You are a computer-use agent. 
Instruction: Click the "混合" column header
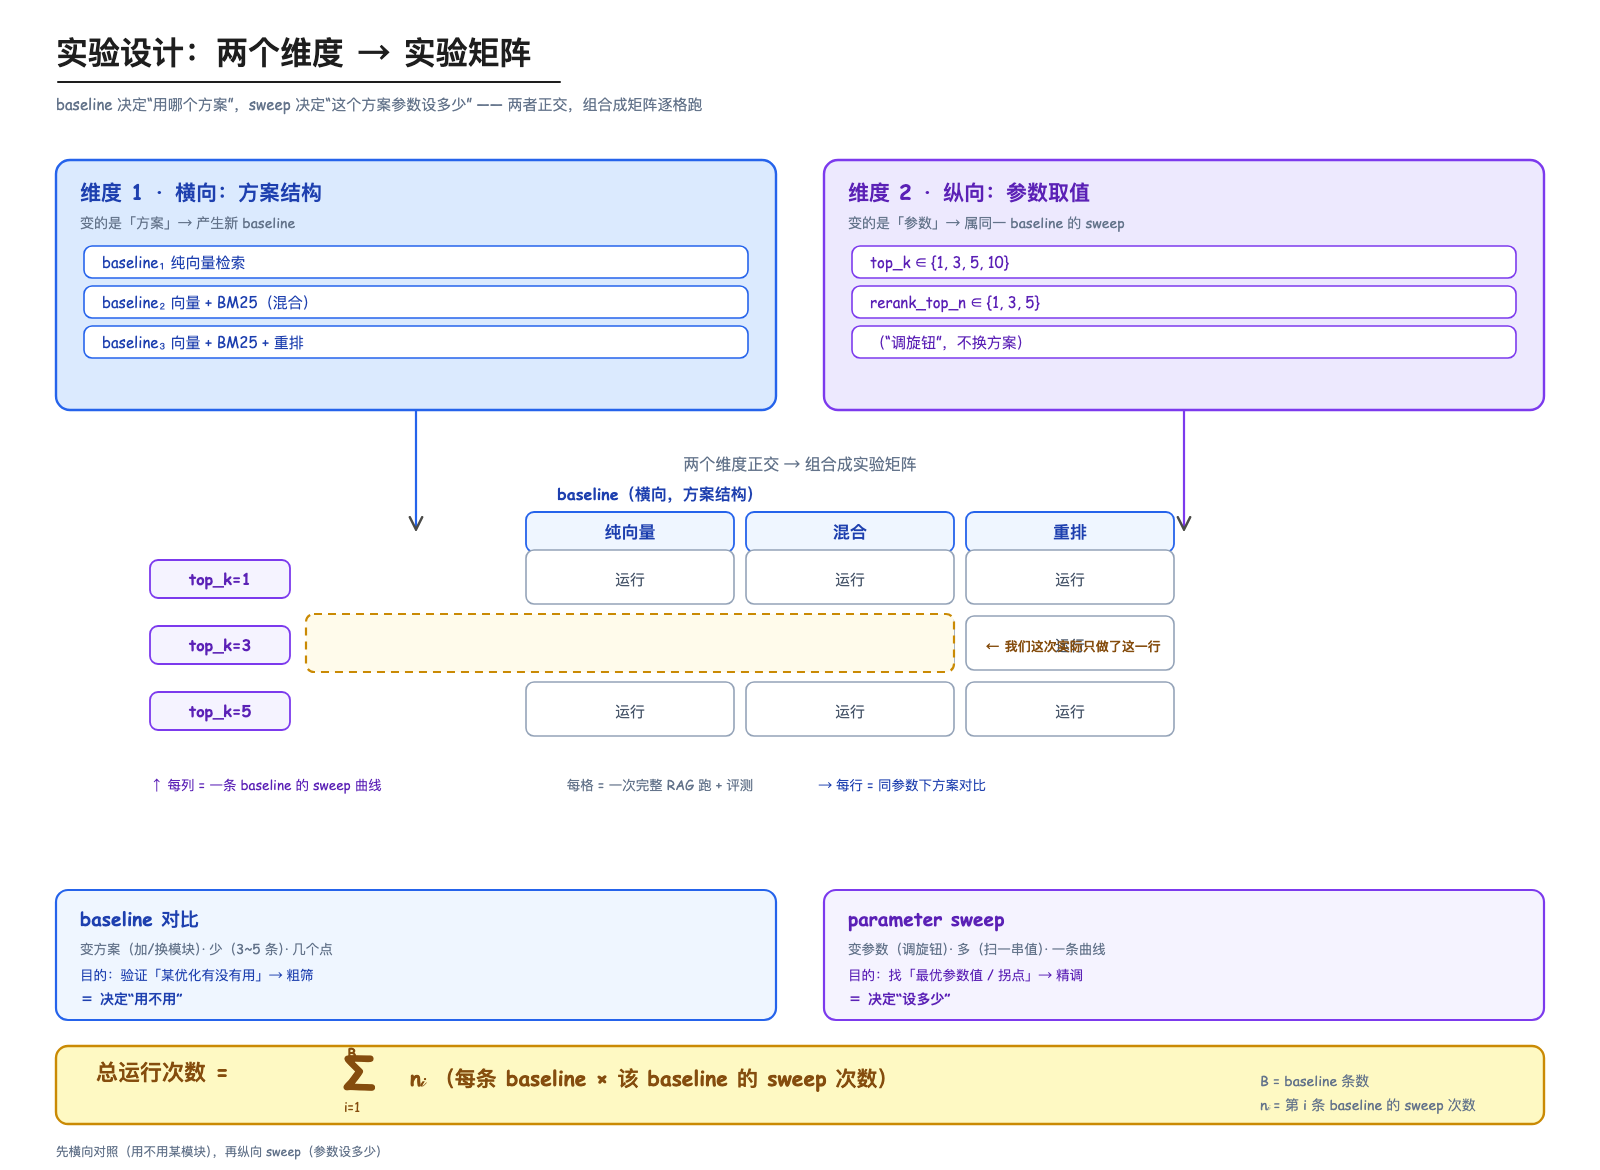click(x=850, y=532)
